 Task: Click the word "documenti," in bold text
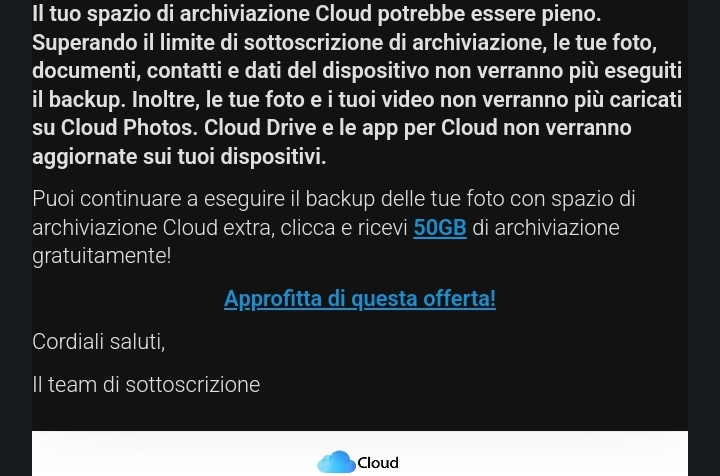86,71
